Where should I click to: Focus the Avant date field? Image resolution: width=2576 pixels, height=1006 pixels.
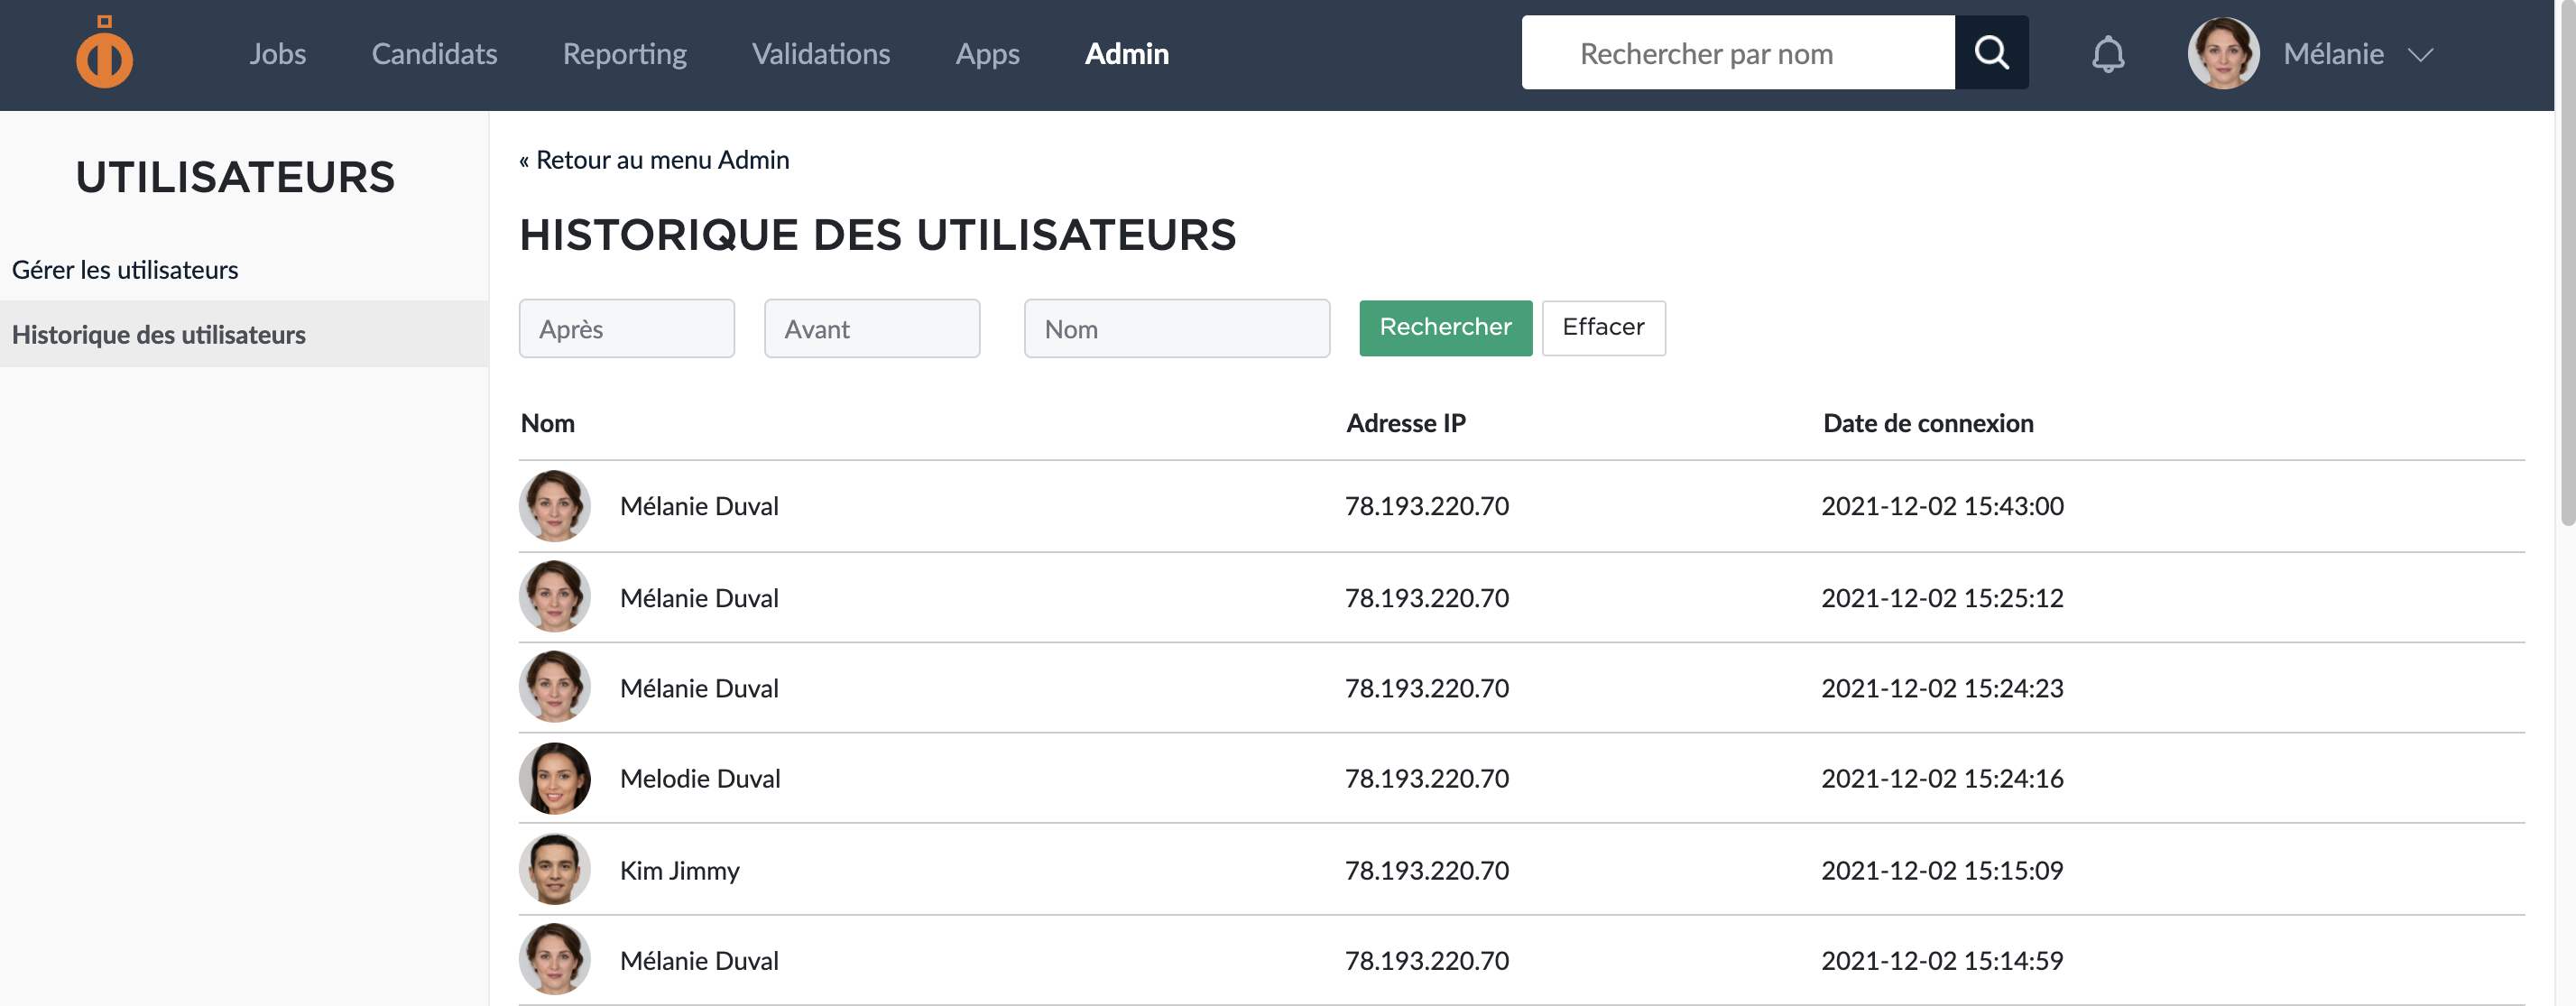point(871,329)
